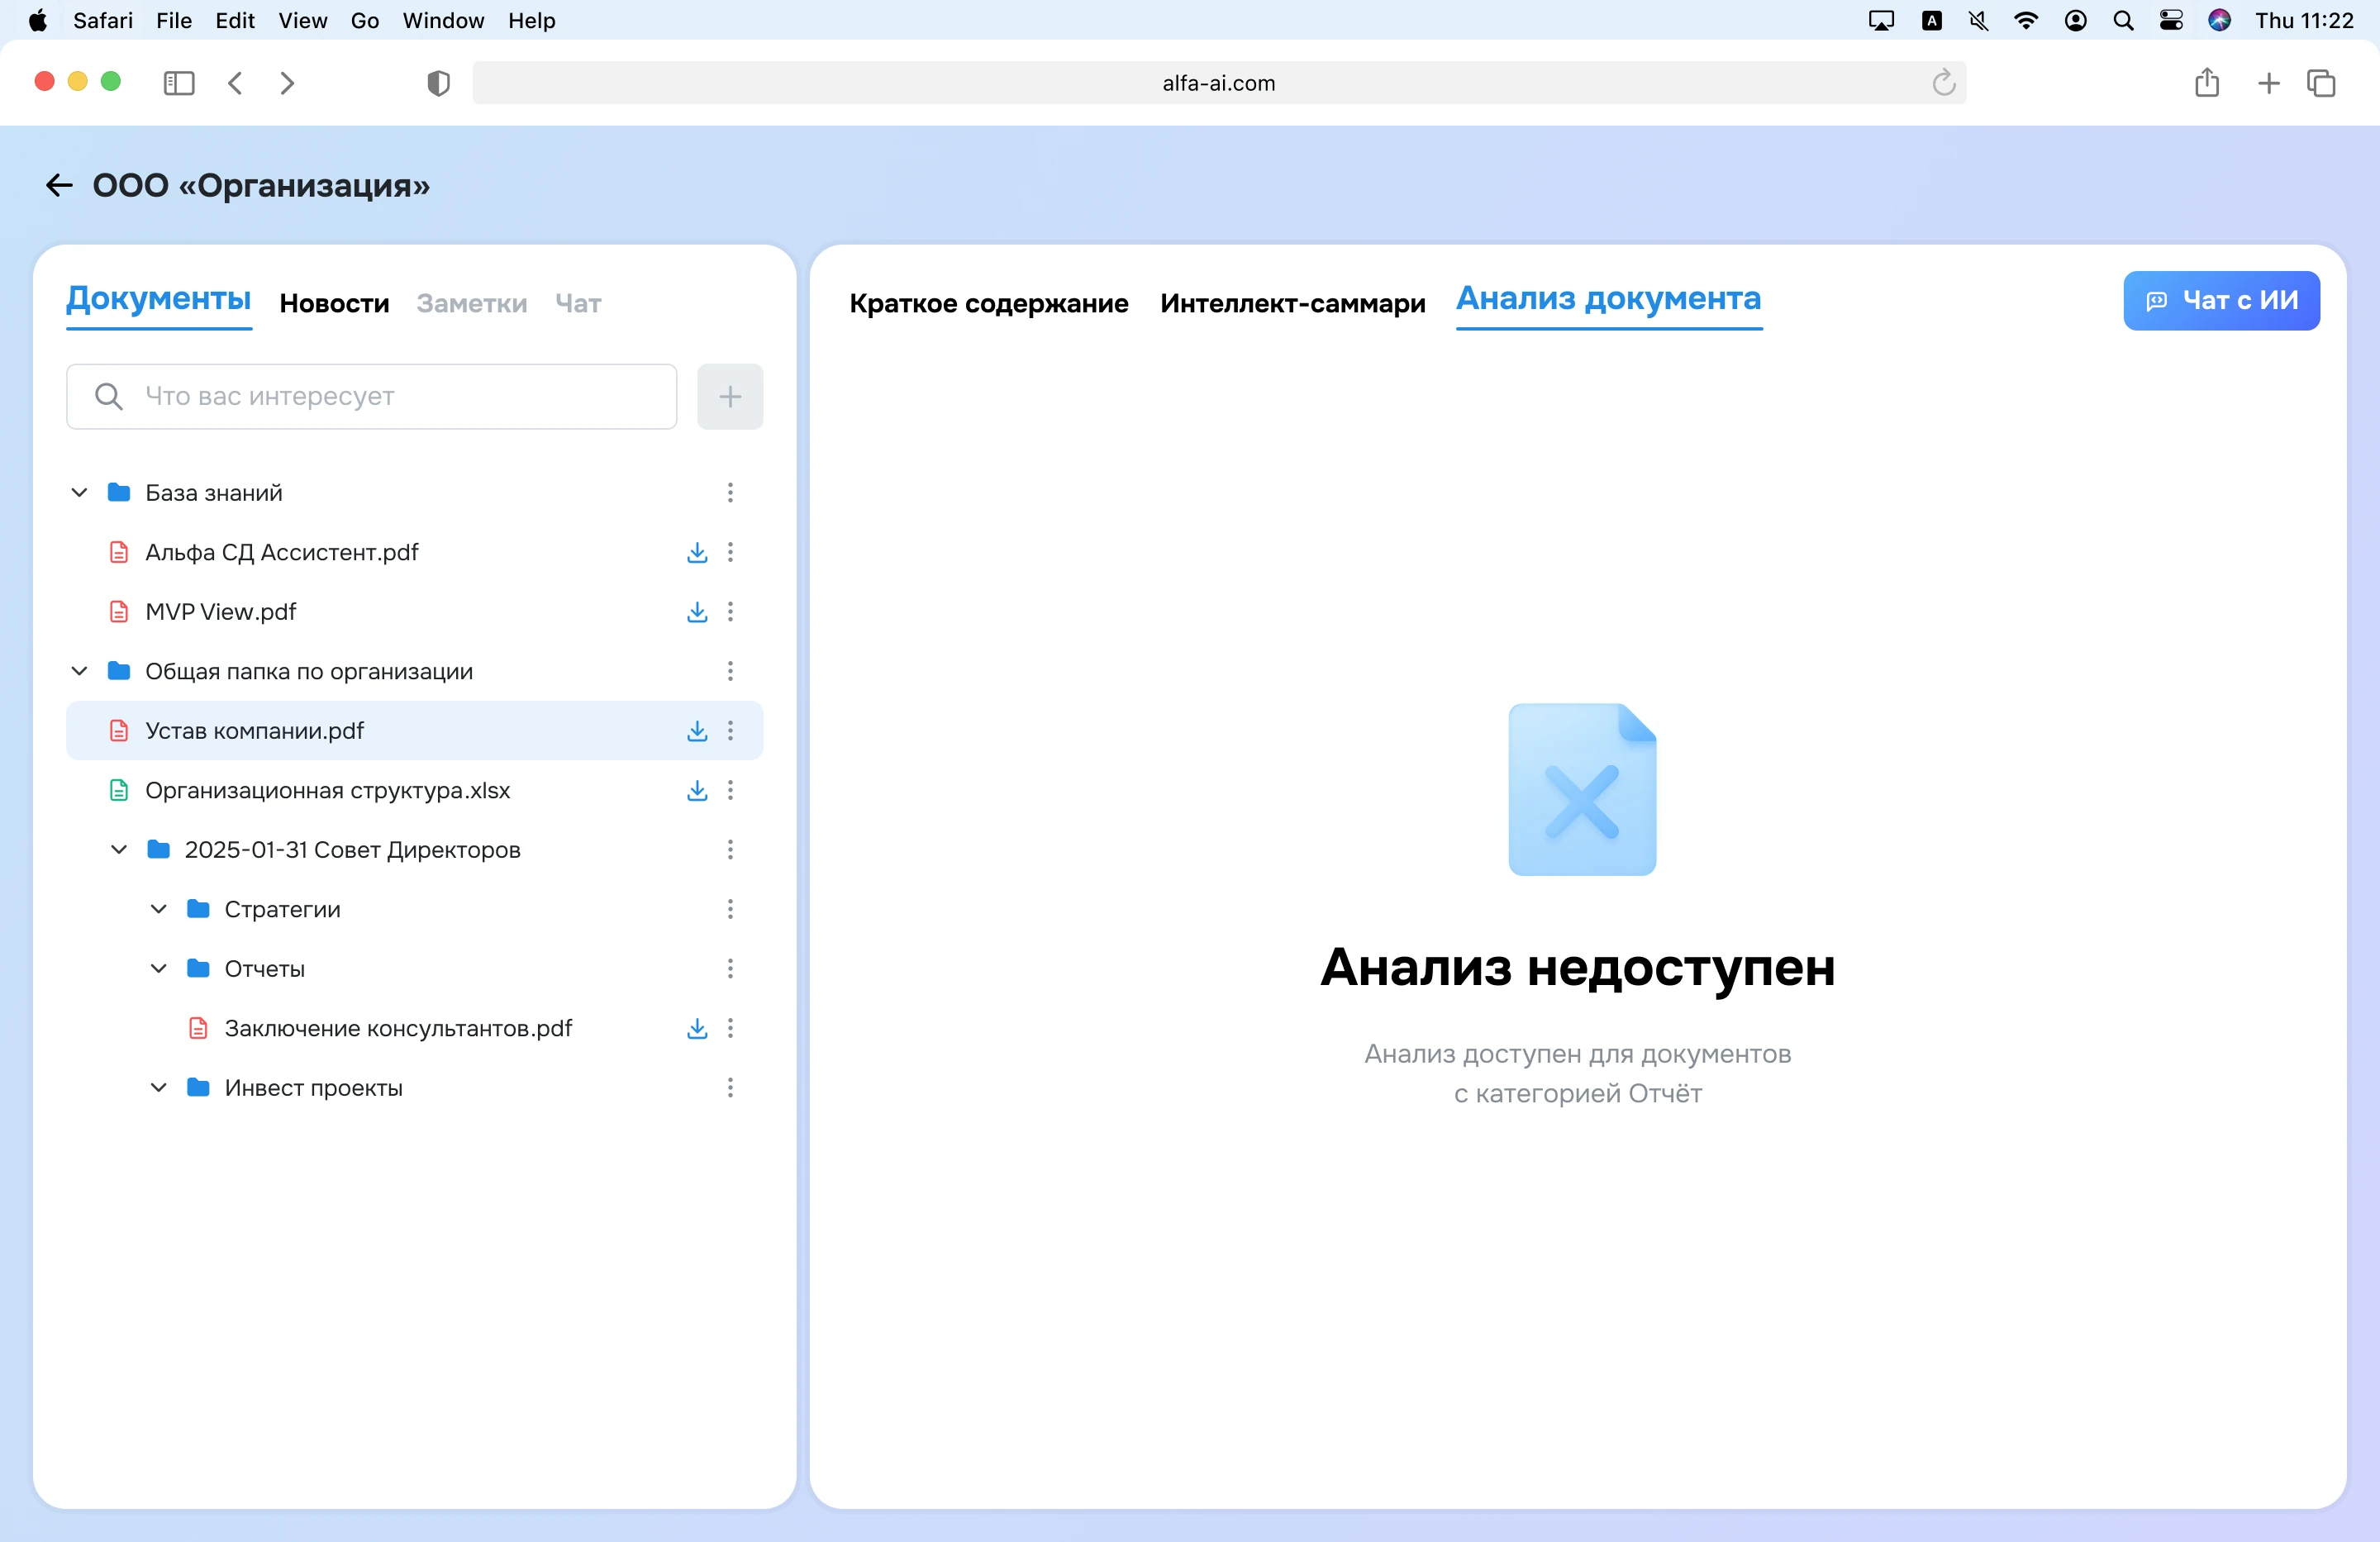The height and width of the screenshot is (1542, 2380).
Task: Select Заключение консультантов.pdf file
Action: pyautogui.click(x=414, y=1029)
